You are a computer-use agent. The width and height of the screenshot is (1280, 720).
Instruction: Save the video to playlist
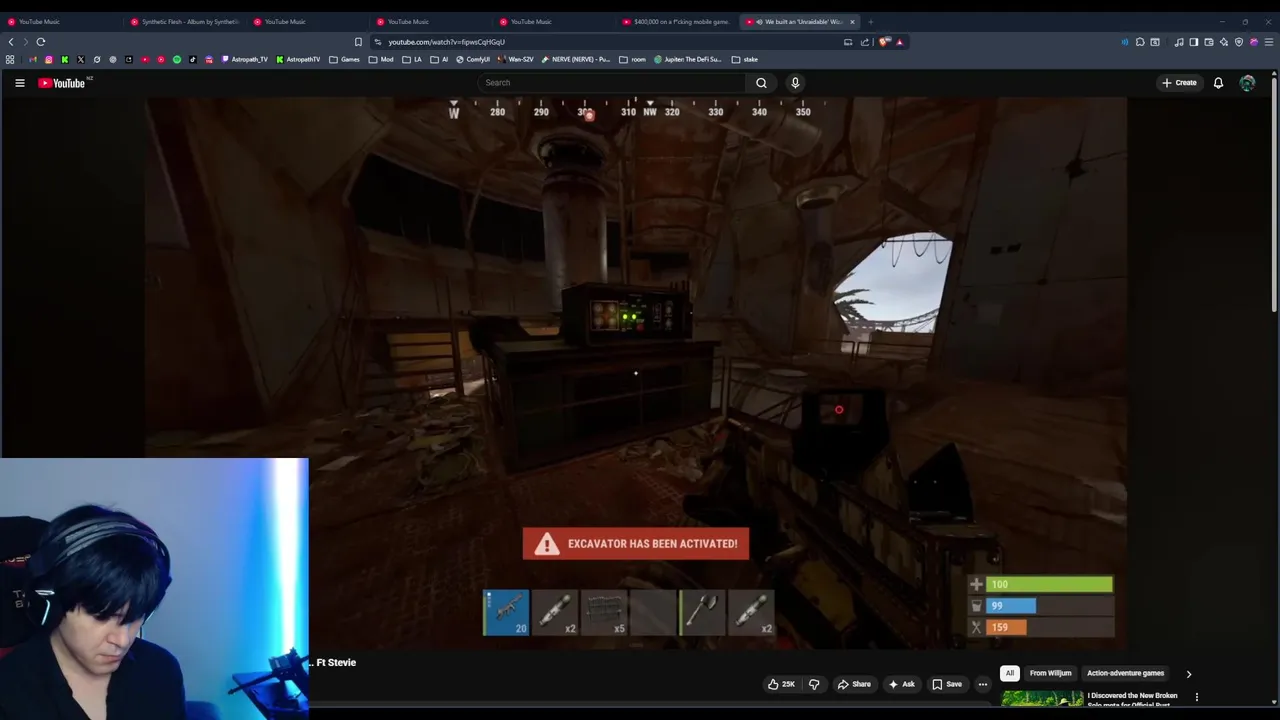[x=947, y=684]
